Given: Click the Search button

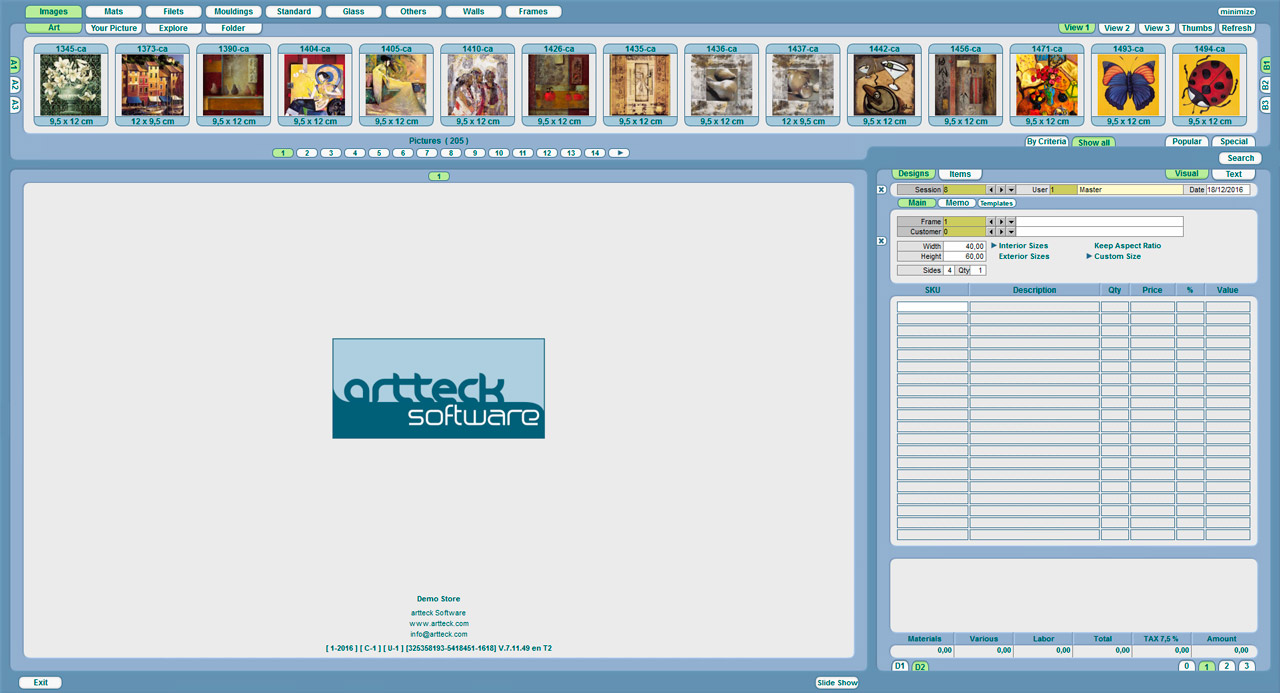Looking at the screenshot, I should point(1240,158).
